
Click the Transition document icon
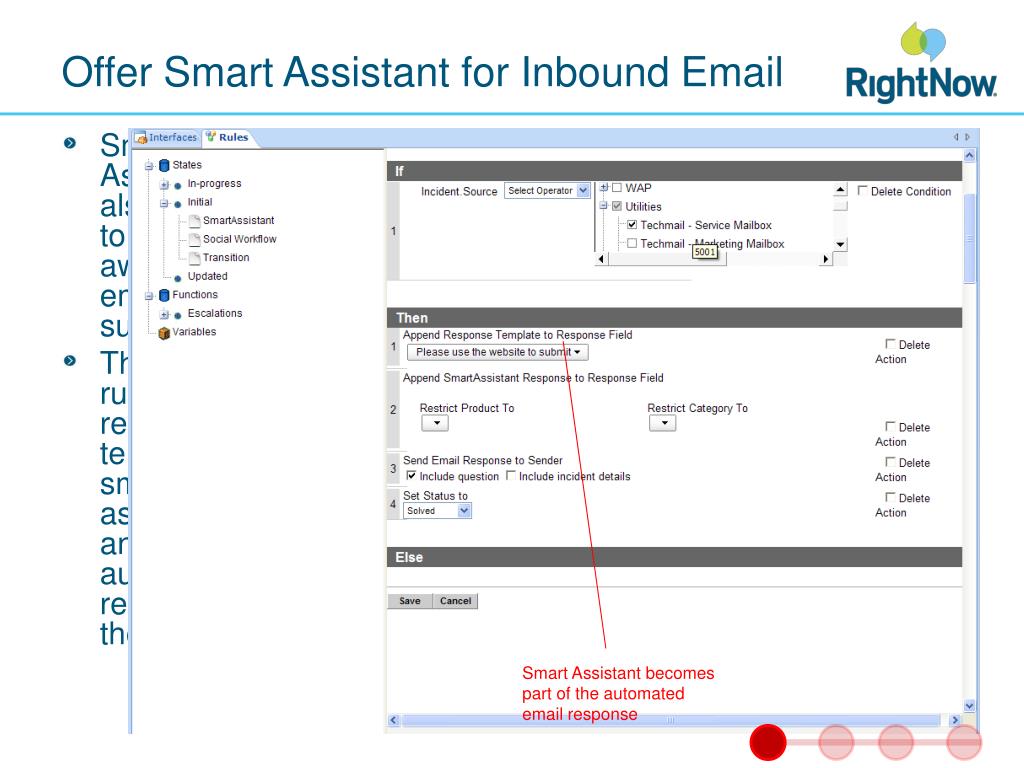(x=194, y=258)
